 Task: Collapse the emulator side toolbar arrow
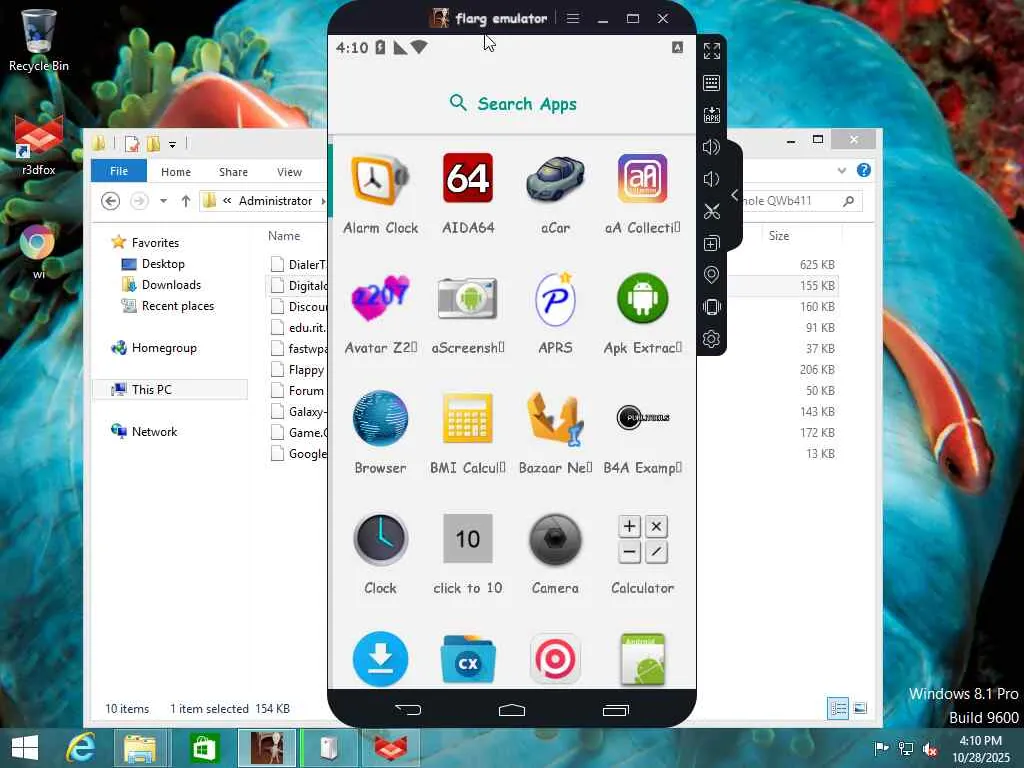click(735, 195)
